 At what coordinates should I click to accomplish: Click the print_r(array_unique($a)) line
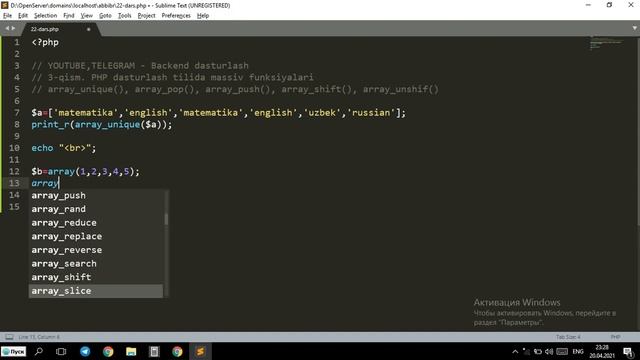point(102,124)
